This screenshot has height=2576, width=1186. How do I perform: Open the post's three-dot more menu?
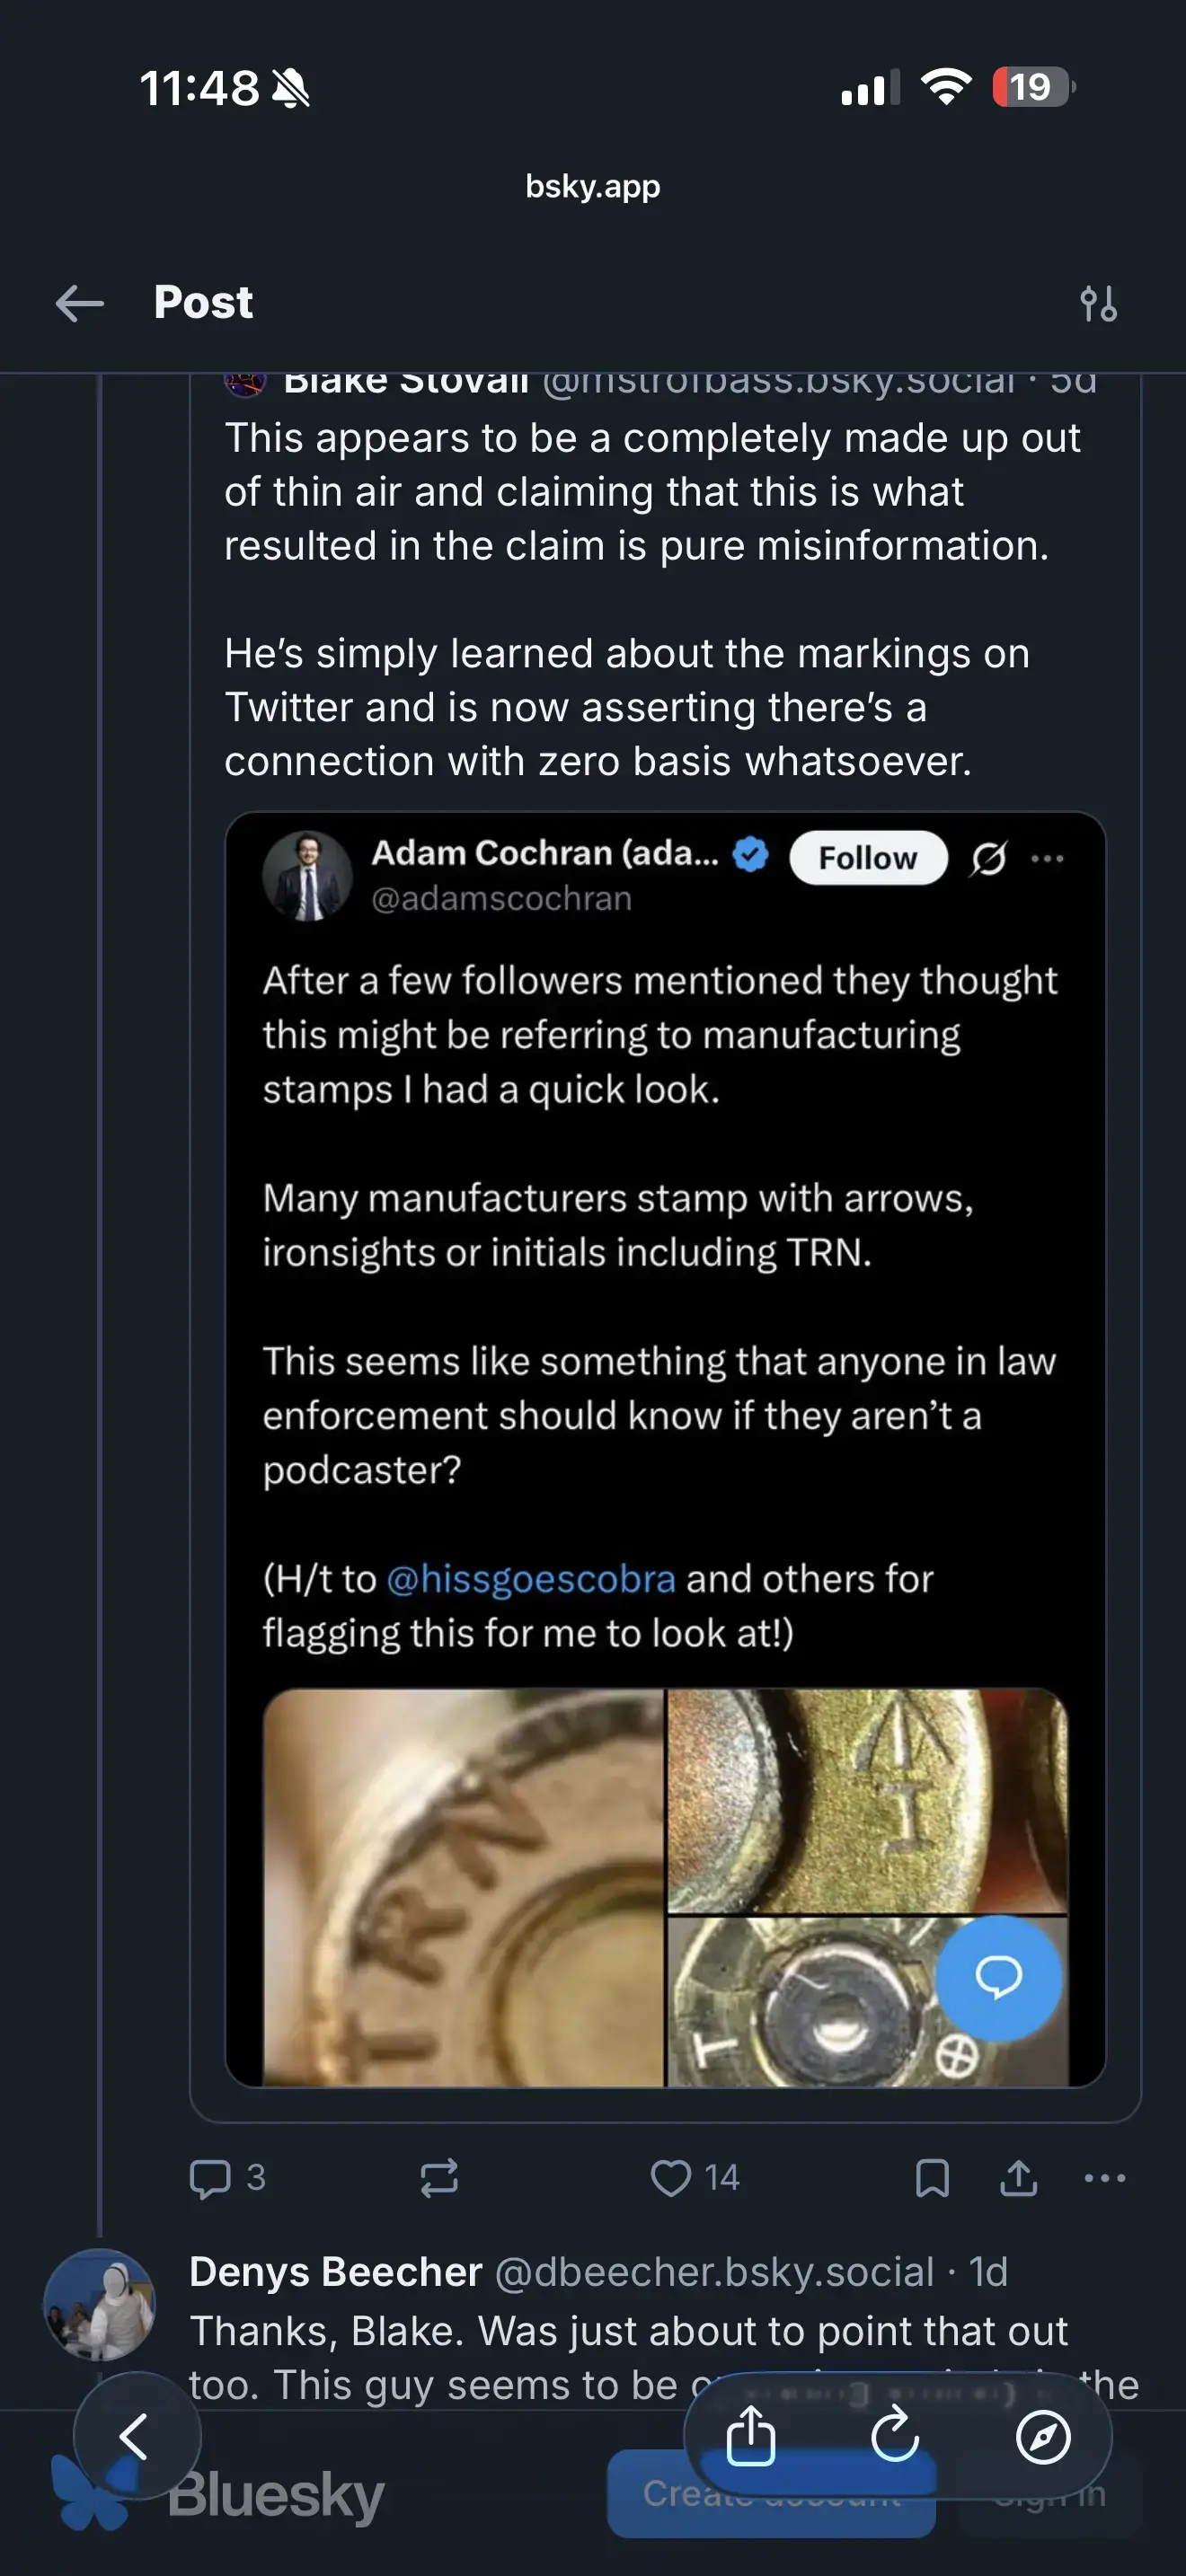point(1105,2178)
